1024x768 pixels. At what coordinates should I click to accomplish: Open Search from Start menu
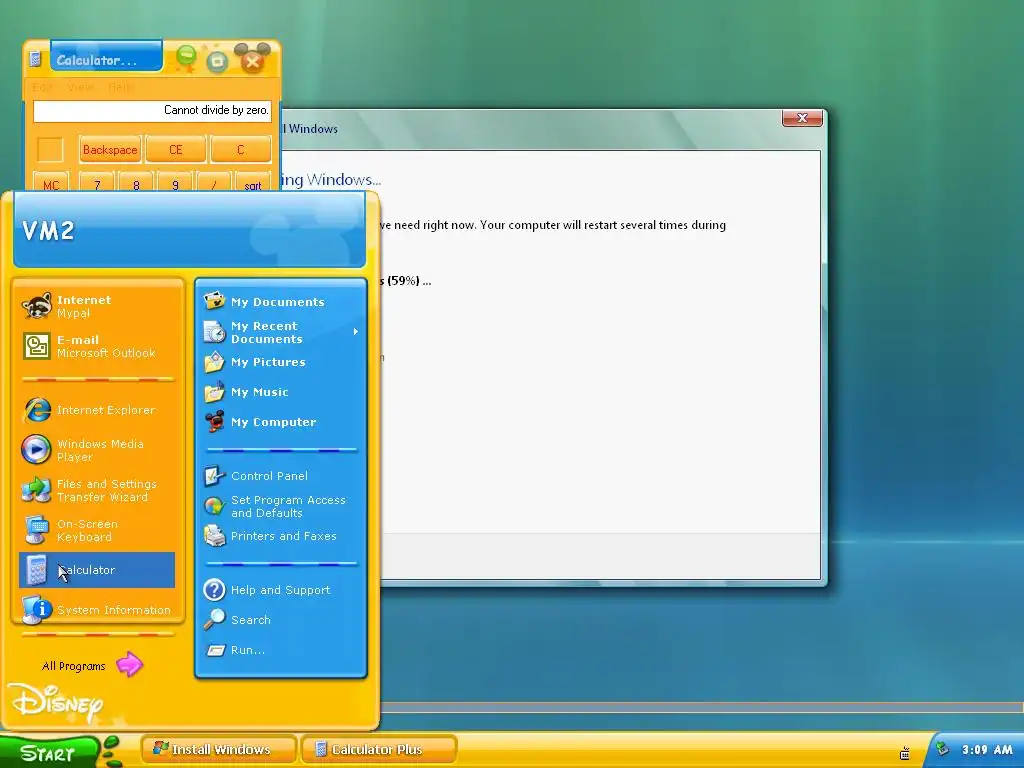pyautogui.click(x=281, y=620)
